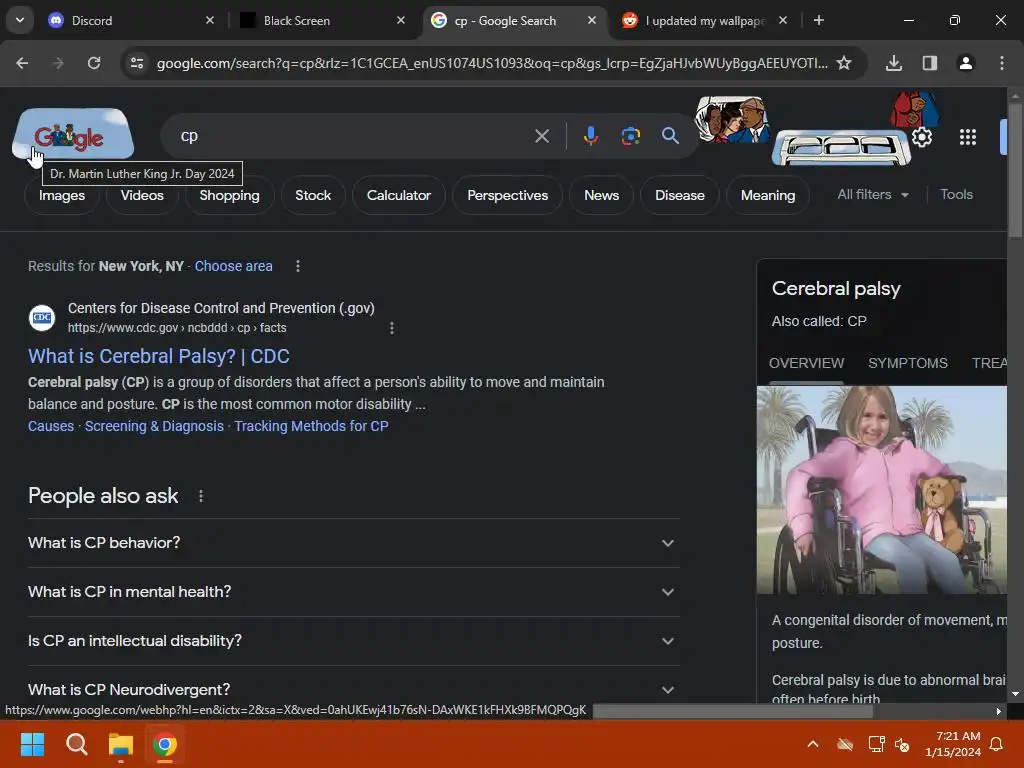The width and height of the screenshot is (1024, 768).
Task: Open Chrome profile icon
Action: click(965, 63)
